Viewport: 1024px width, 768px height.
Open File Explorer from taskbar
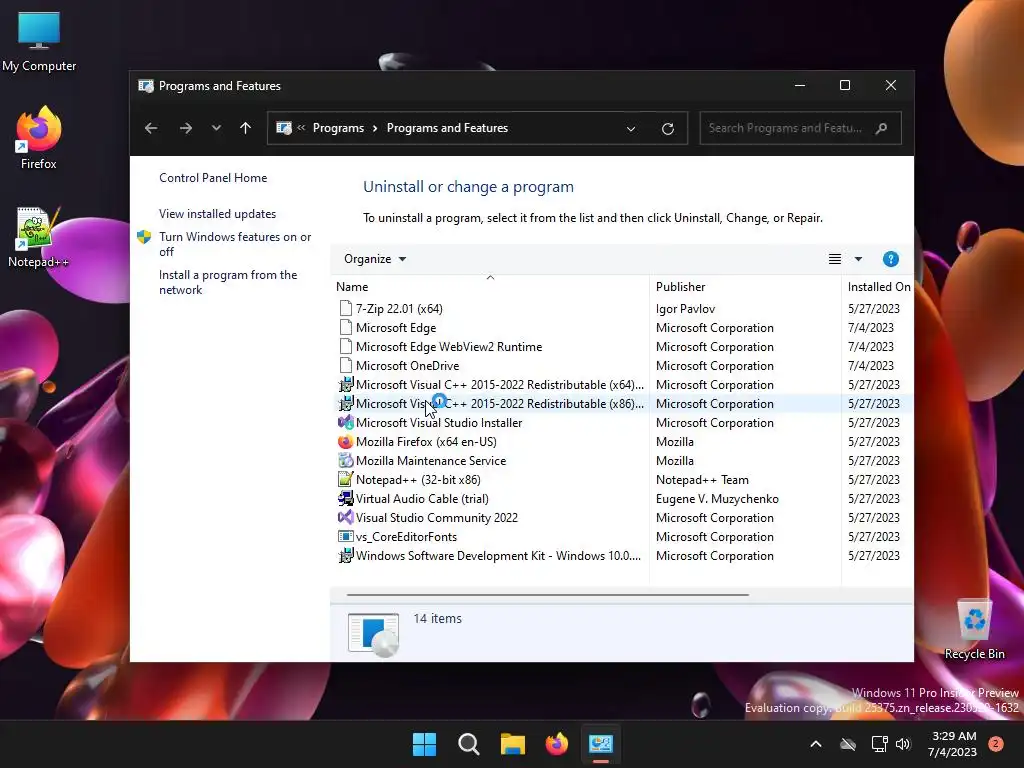click(x=513, y=744)
